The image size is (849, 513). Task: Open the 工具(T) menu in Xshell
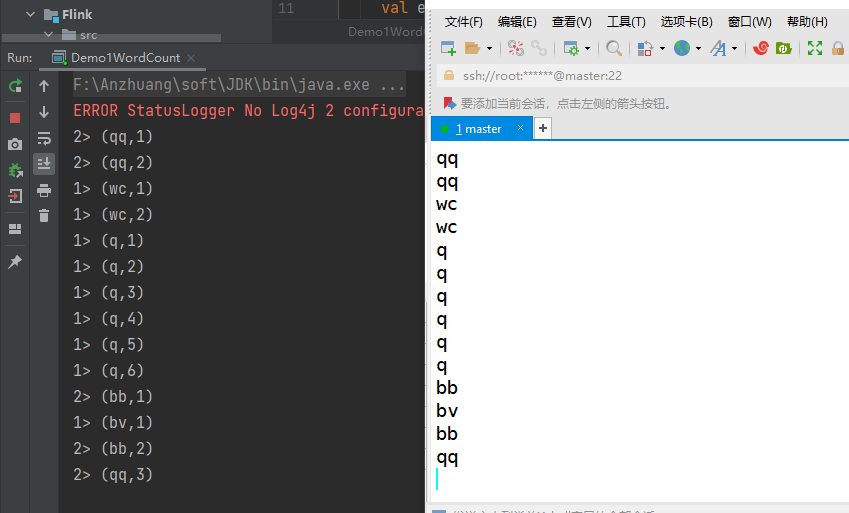[626, 22]
